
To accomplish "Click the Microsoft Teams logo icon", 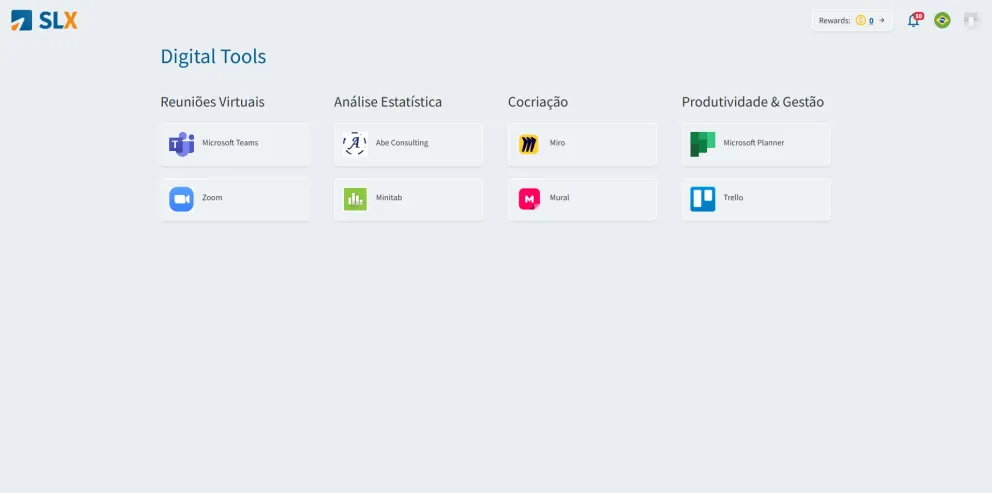I will click(182, 144).
